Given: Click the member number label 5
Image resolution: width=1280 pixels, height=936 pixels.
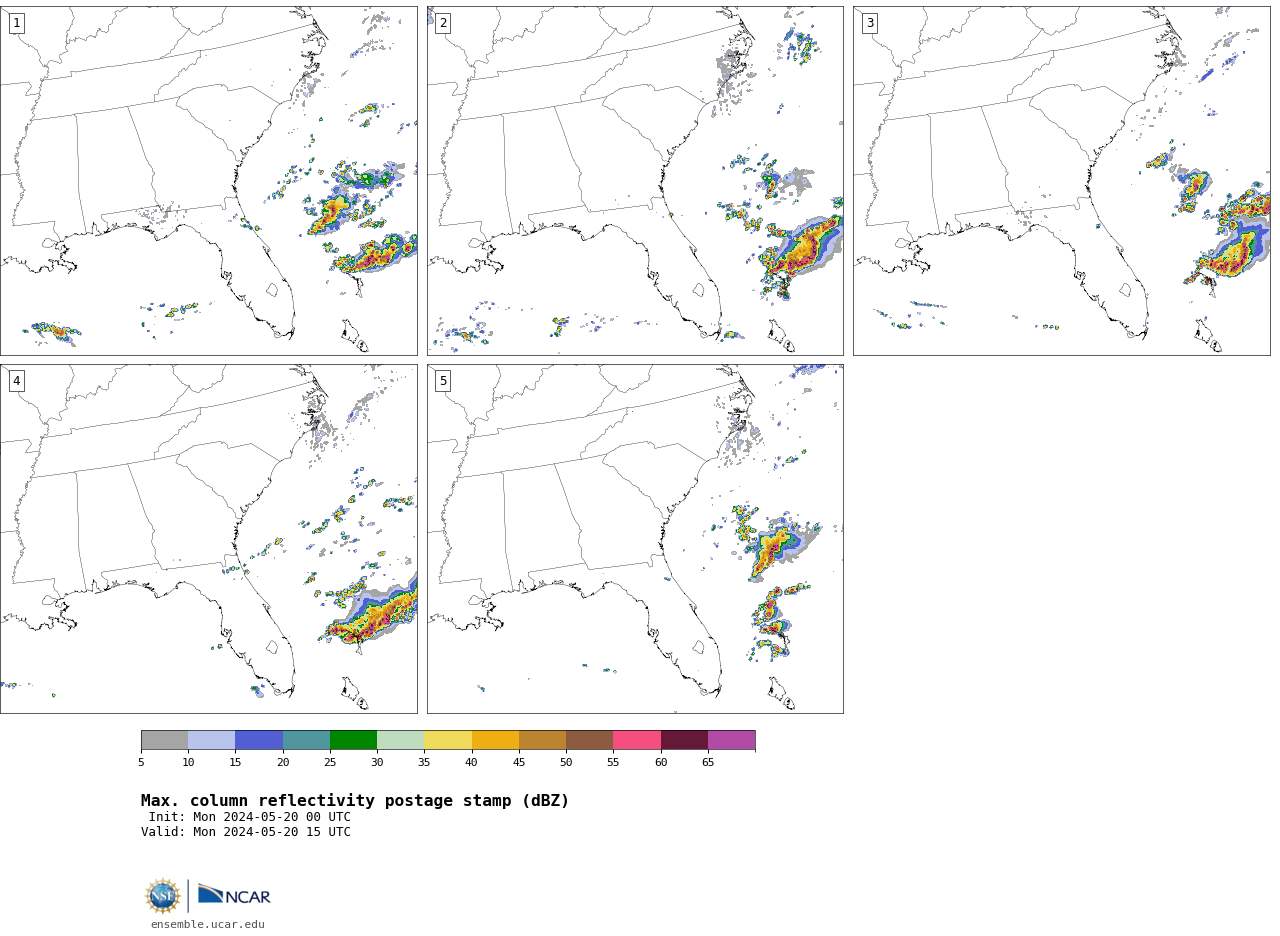Looking at the screenshot, I should (443, 381).
